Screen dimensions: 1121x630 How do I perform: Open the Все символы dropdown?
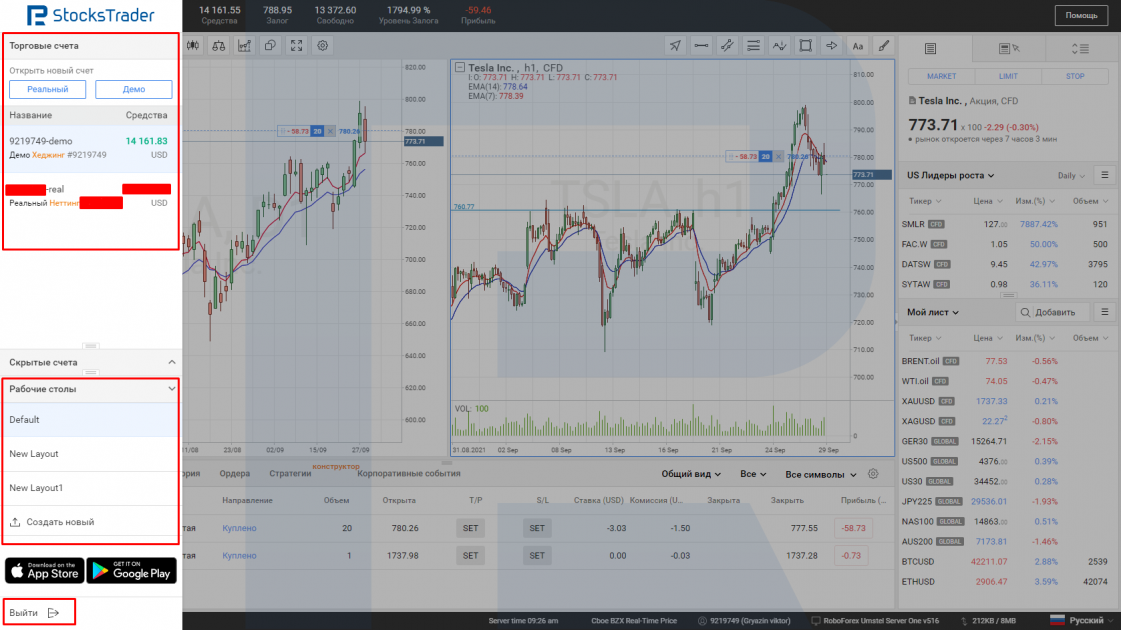pyautogui.click(x=821, y=474)
